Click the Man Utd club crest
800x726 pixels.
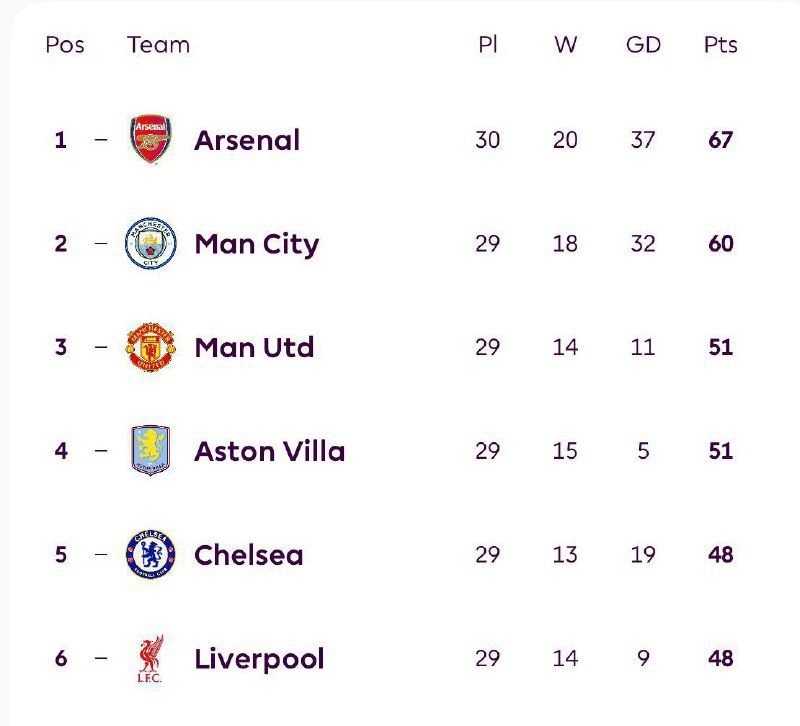click(151, 348)
